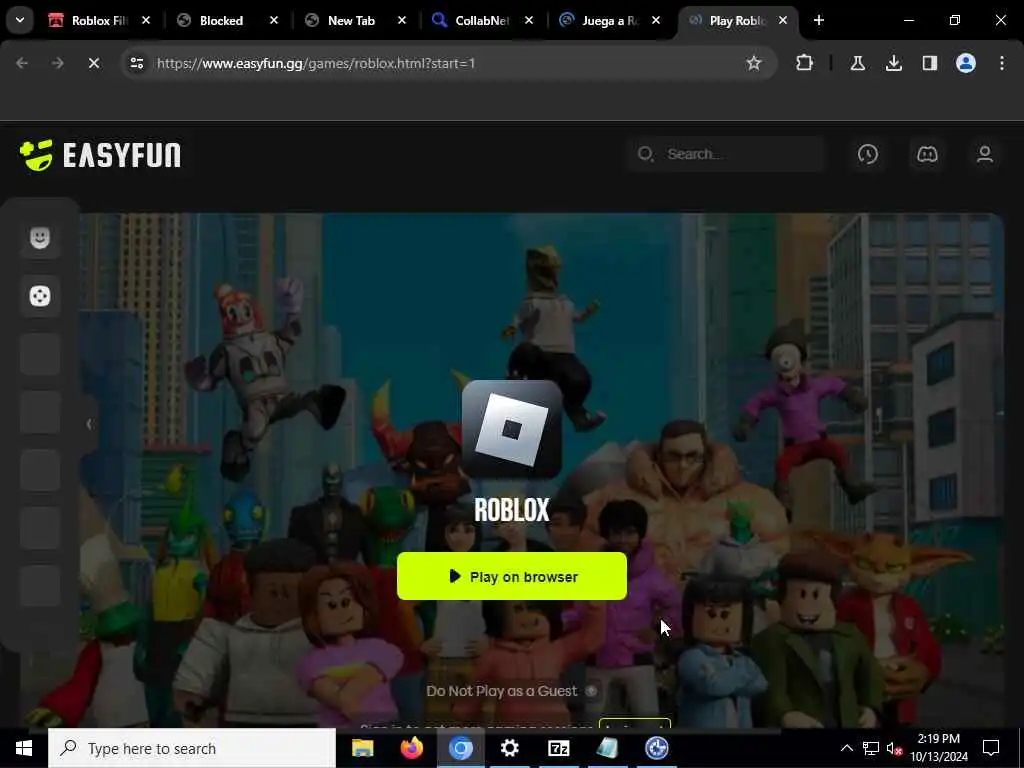Open Firefox from the taskbar
Viewport: 1024px width, 768px height.
[411, 748]
